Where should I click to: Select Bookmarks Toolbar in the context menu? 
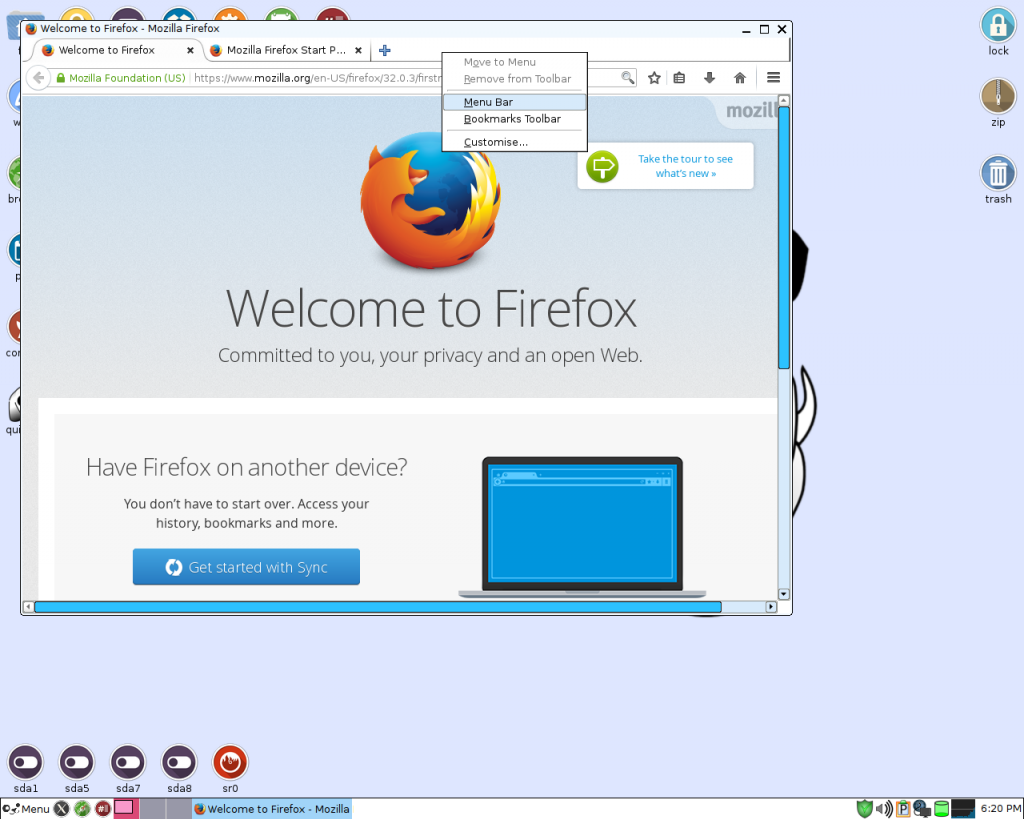tap(515, 119)
